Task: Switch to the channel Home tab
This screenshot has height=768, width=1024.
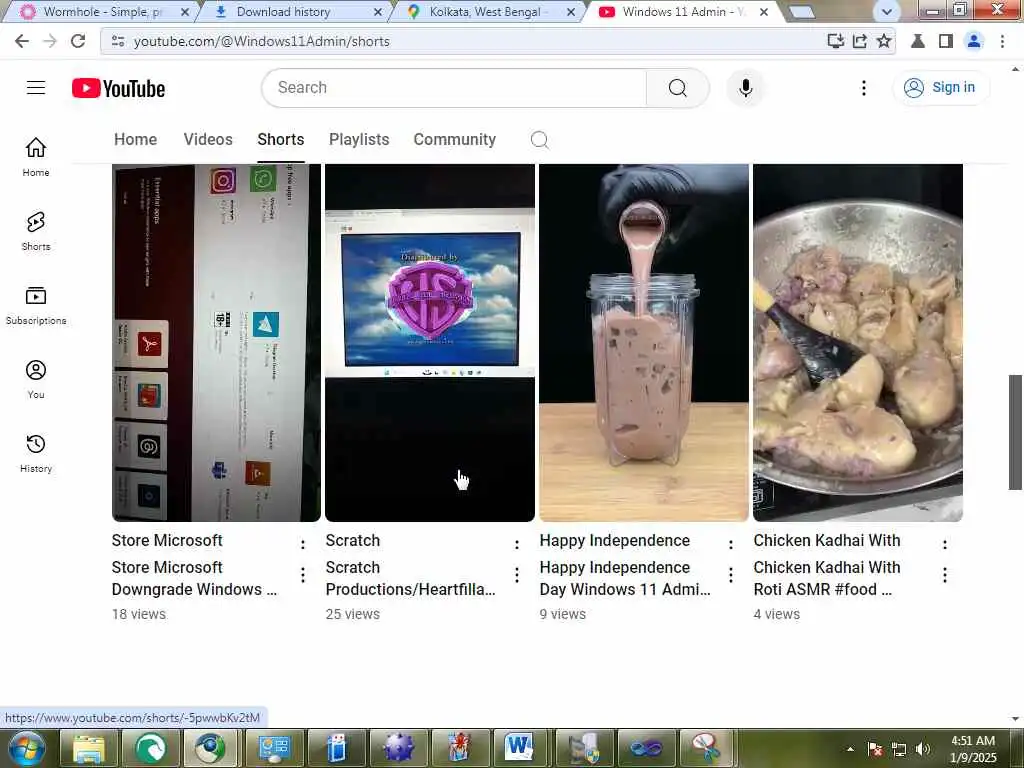Action: [135, 140]
